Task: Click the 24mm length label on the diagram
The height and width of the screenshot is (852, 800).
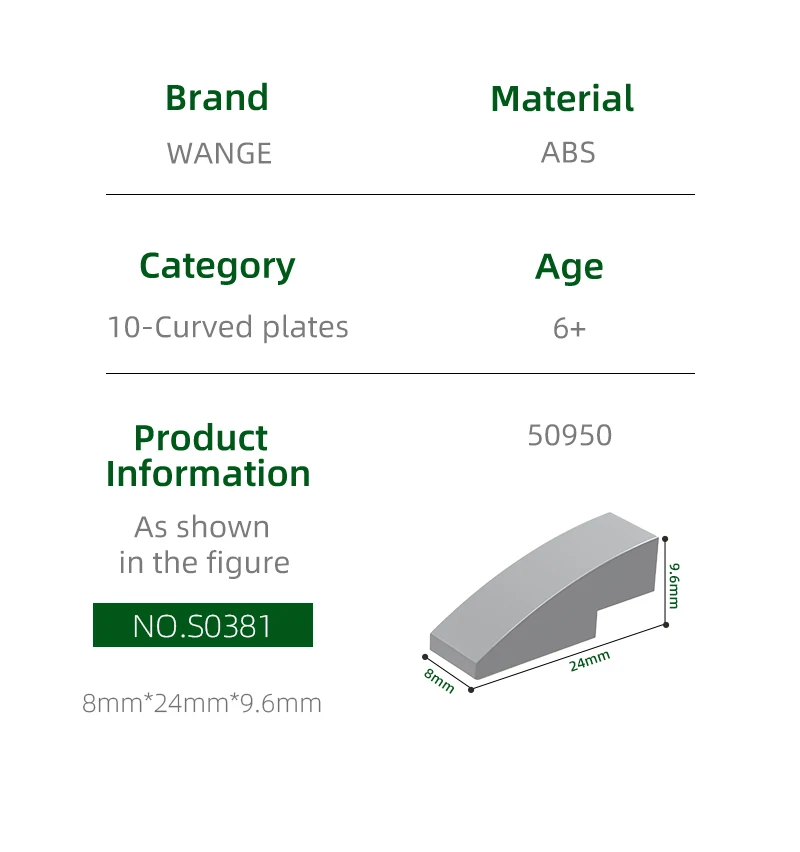Action: pos(590,660)
